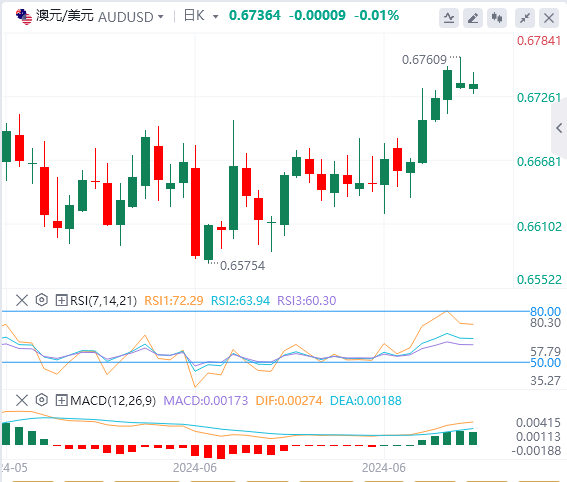Click the RSI 80.00 level line
The height and width of the screenshot is (482, 567).
click(266, 311)
